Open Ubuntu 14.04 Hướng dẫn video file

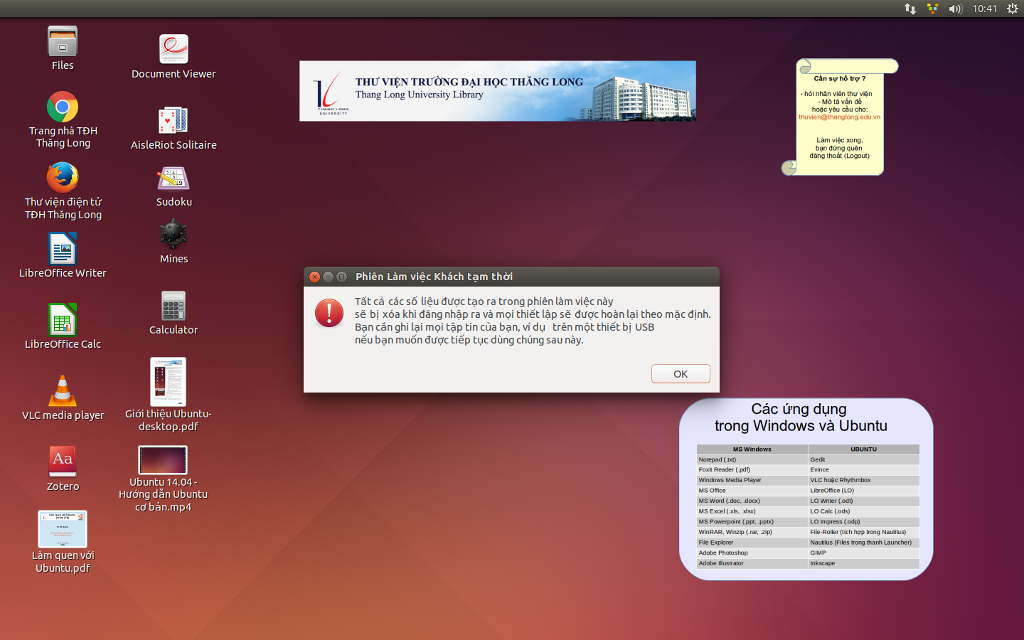click(x=163, y=460)
